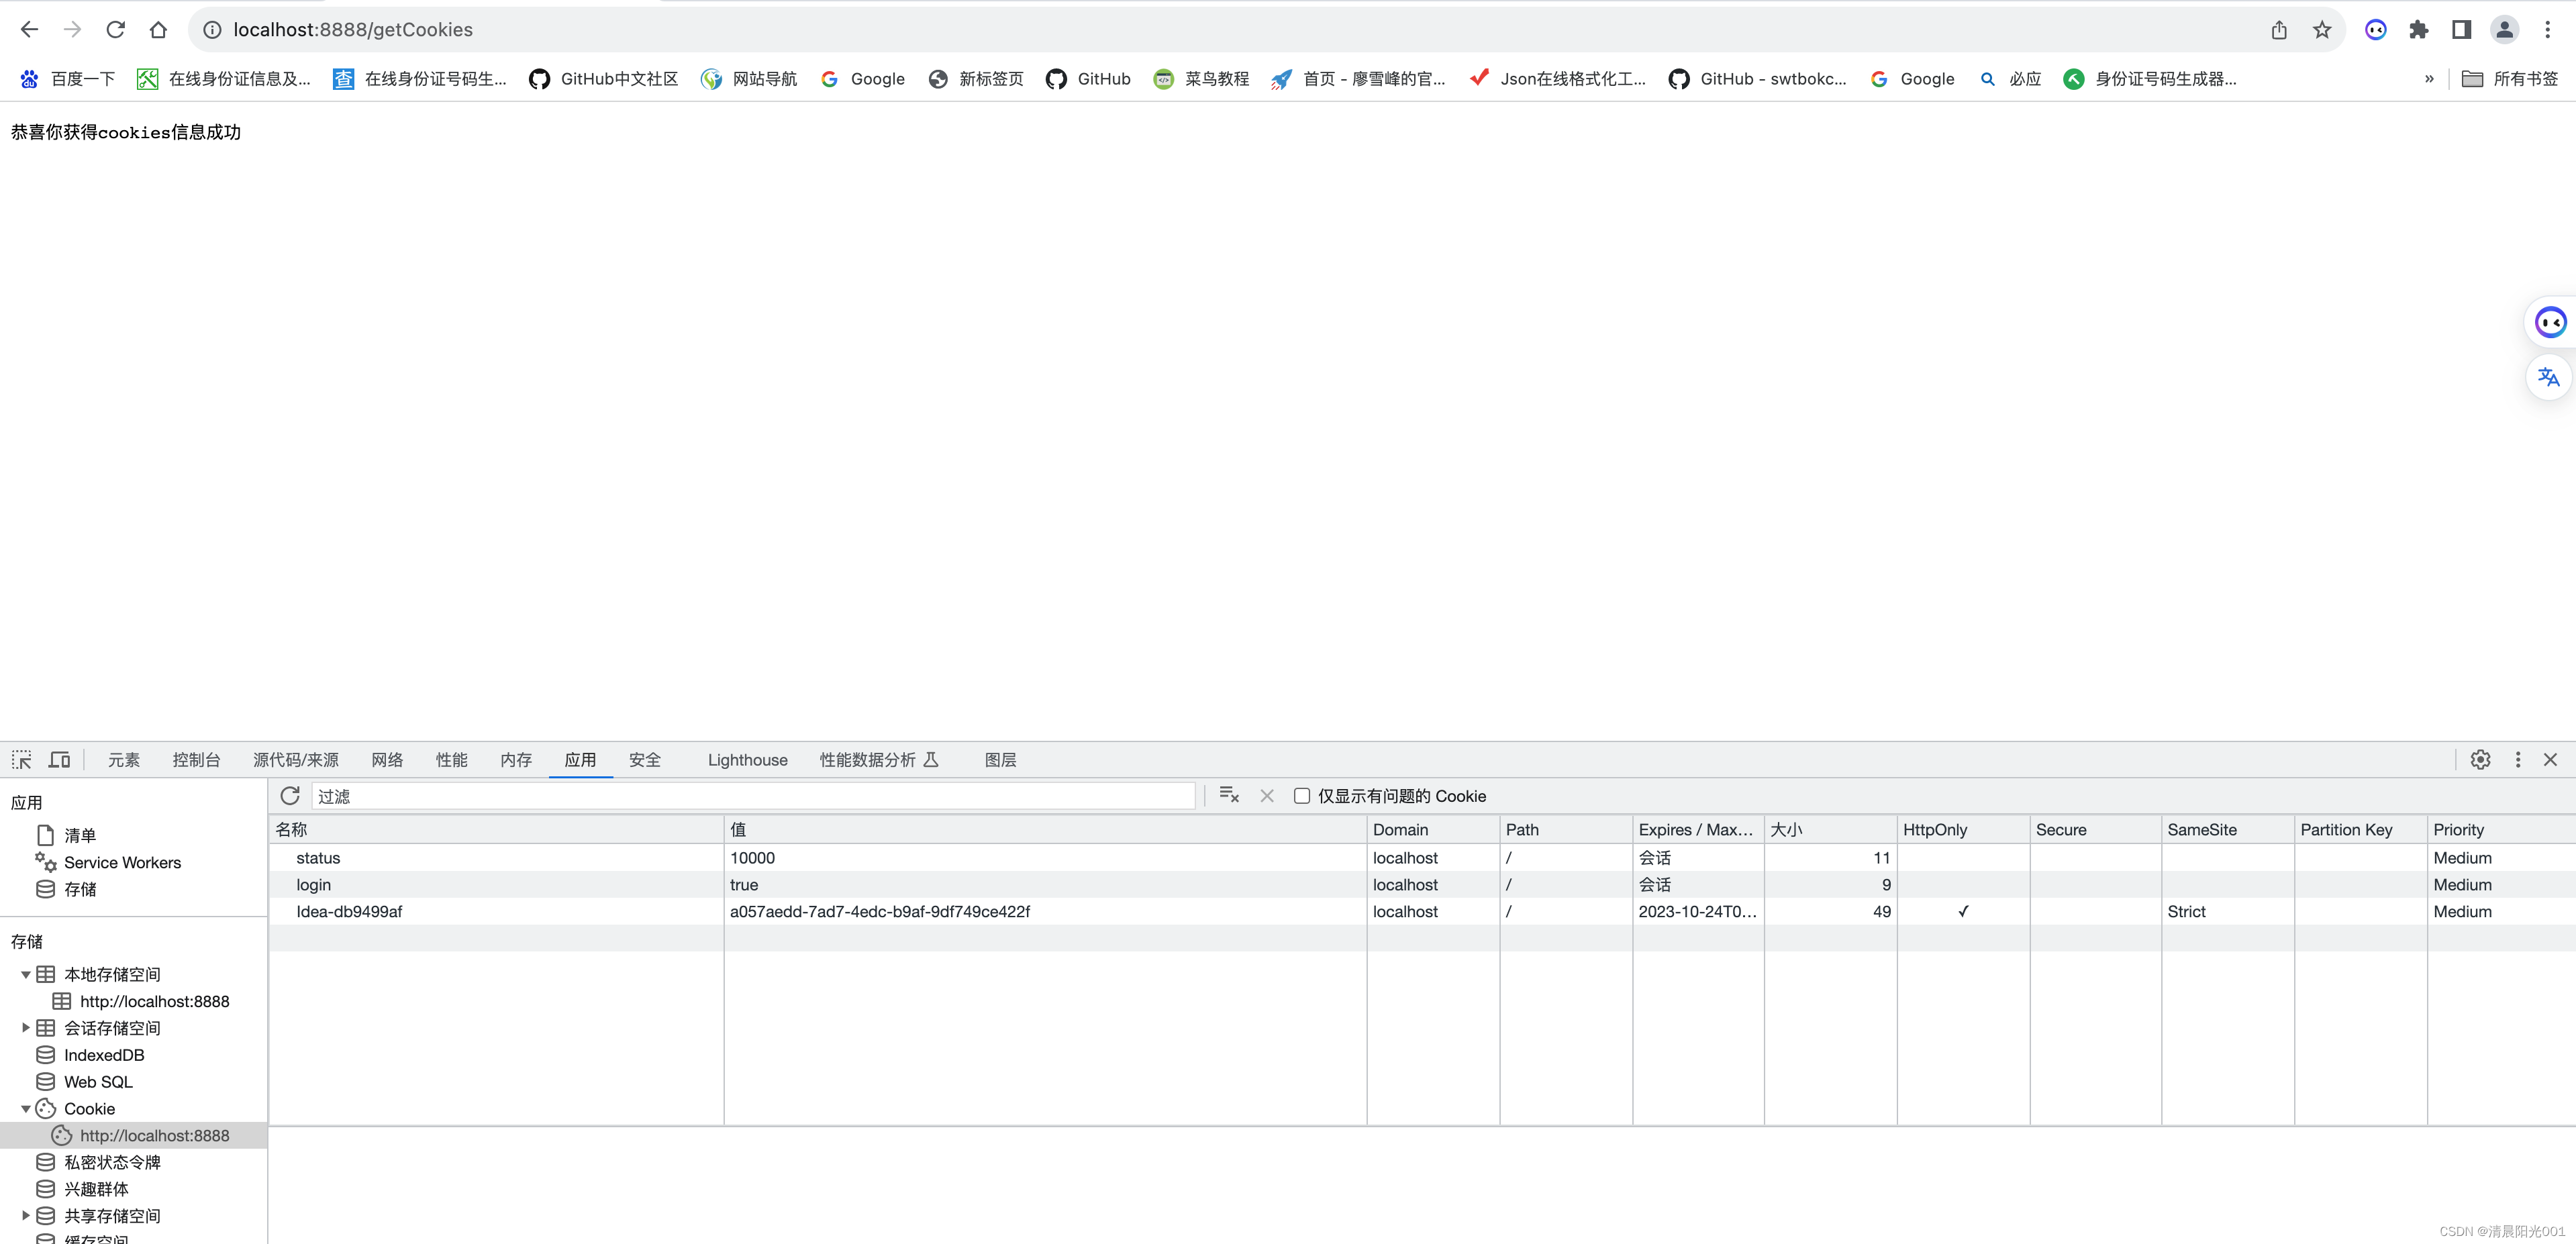Select the Idea-db9499af cookie row
2576x1244 pixels.
coord(349,911)
